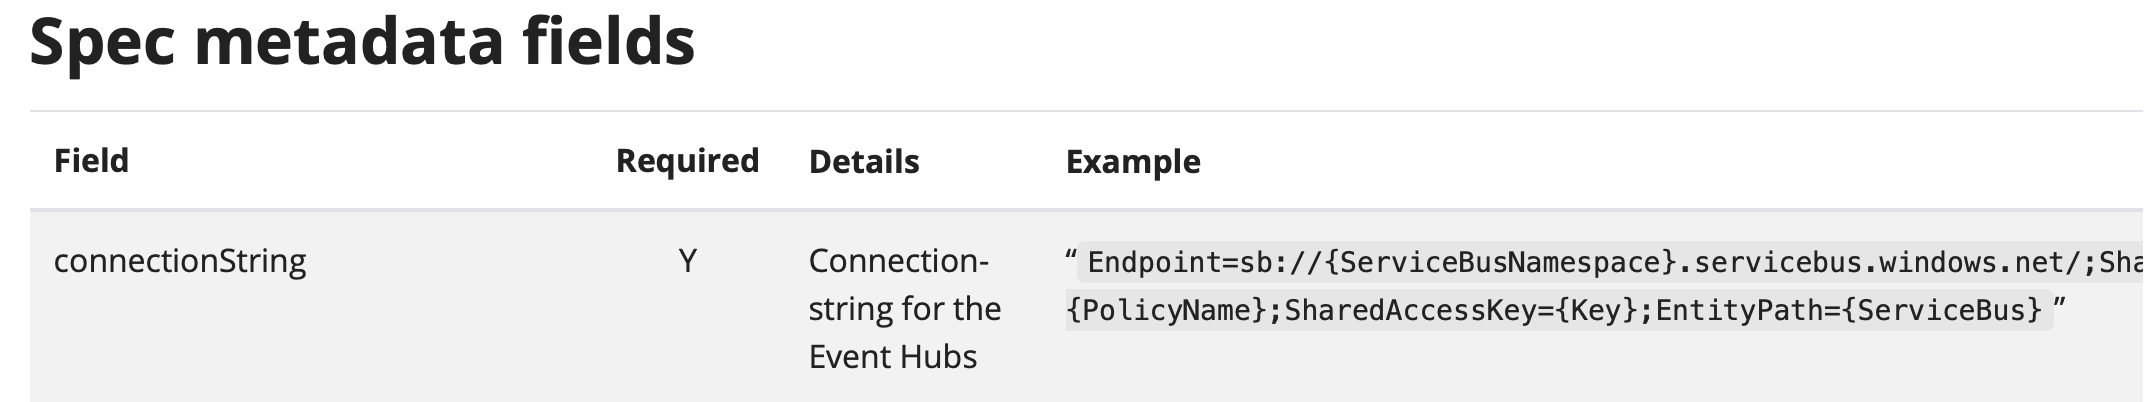The height and width of the screenshot is (402, 2150).
Task: Click the Details column header
Action: click(x=864, y=162)
